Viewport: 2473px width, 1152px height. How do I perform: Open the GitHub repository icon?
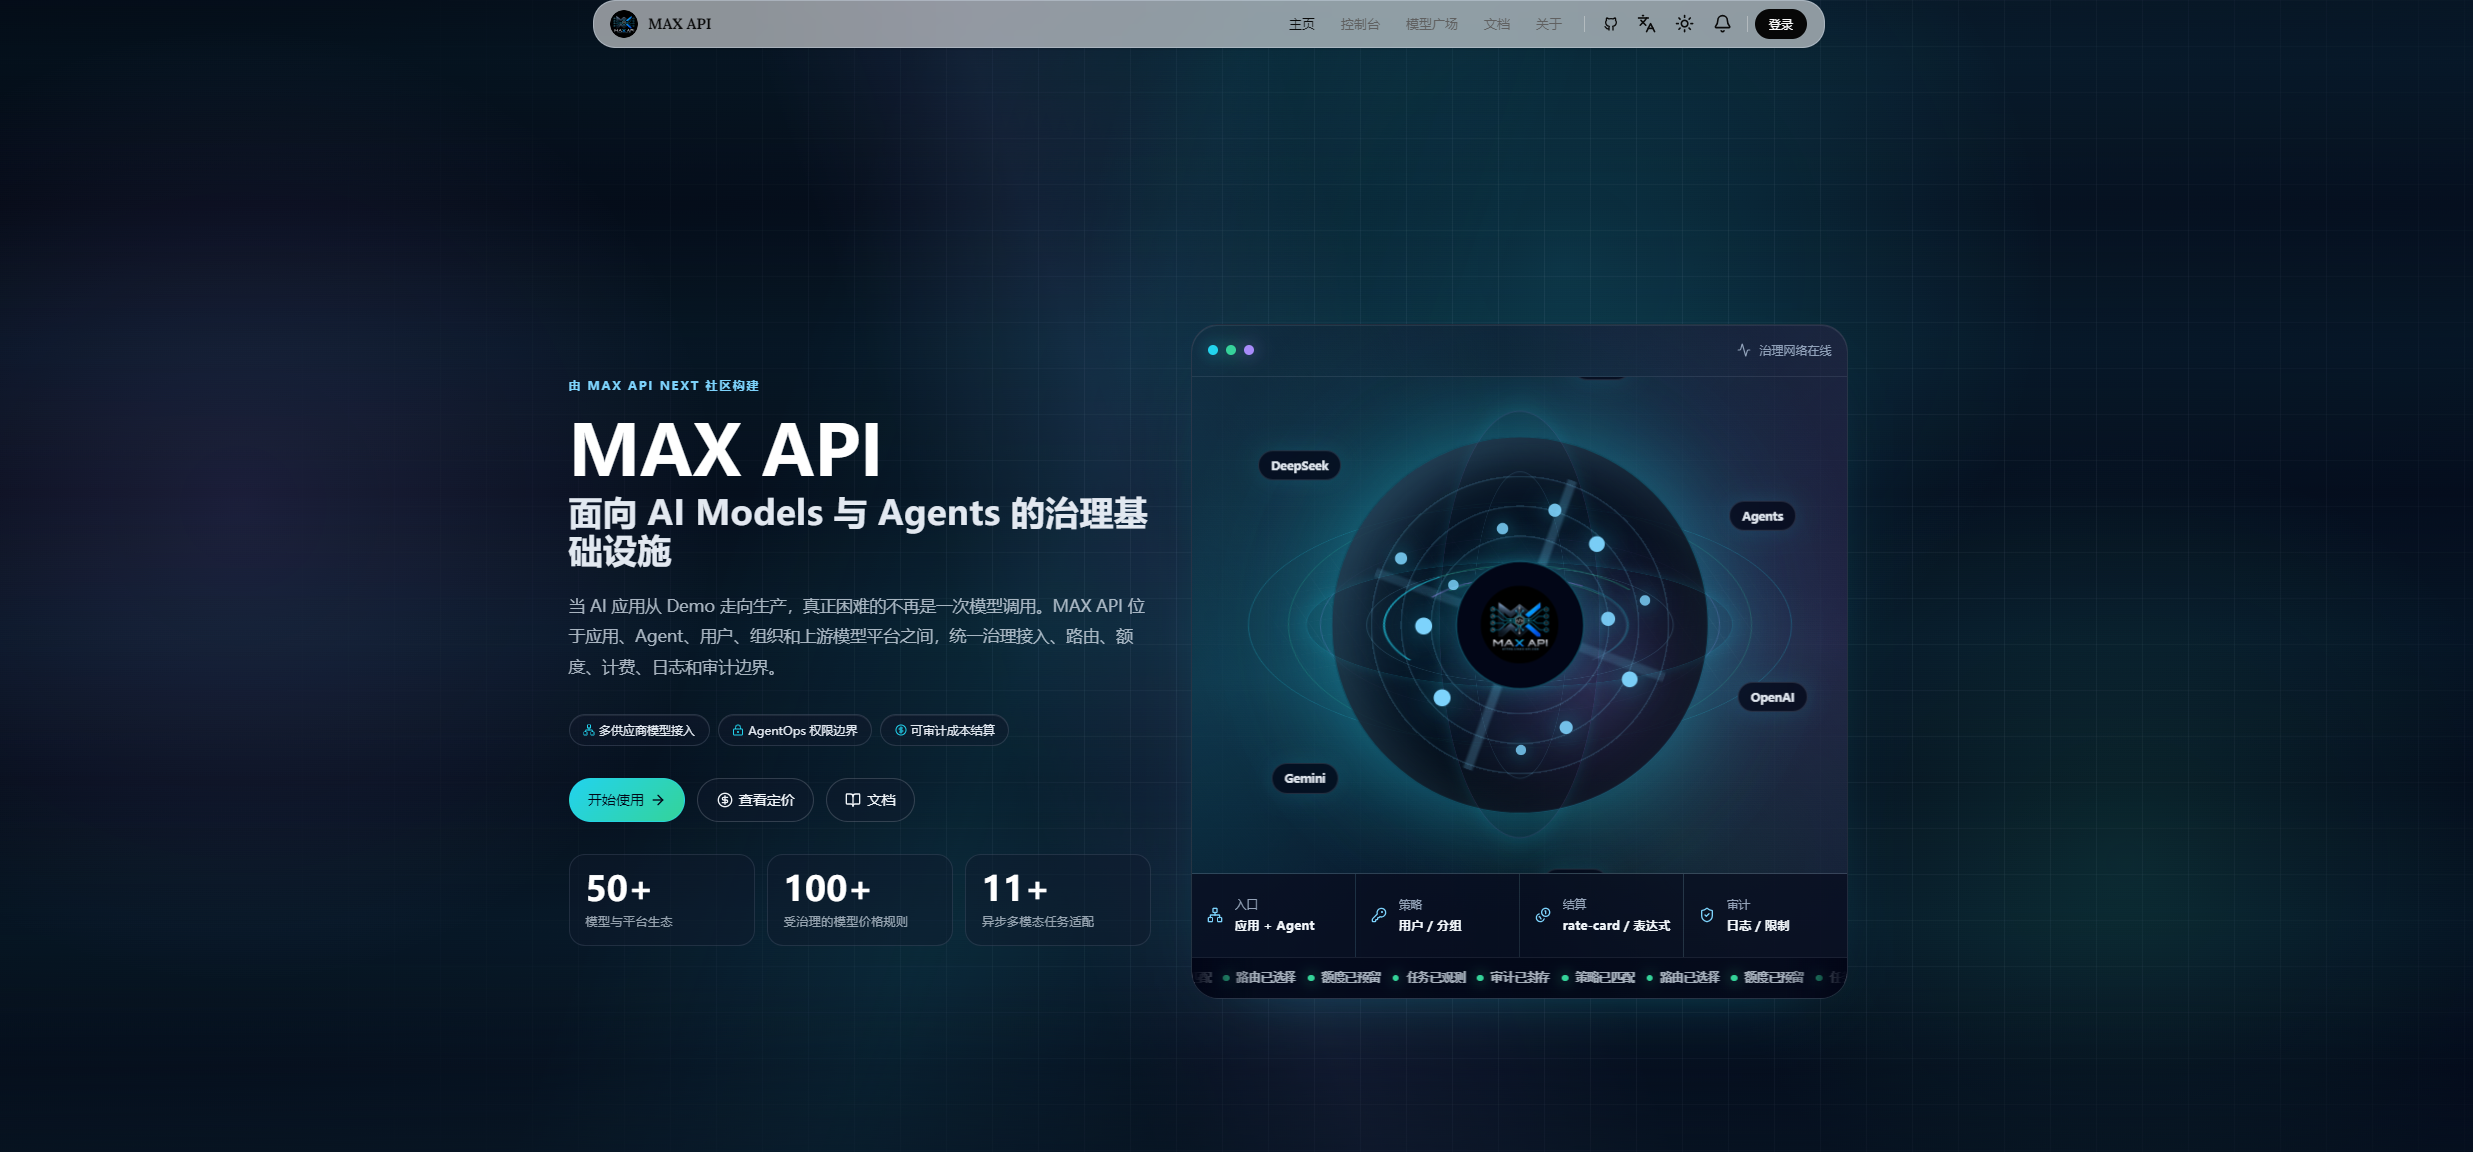click(x=1610, y=24)
